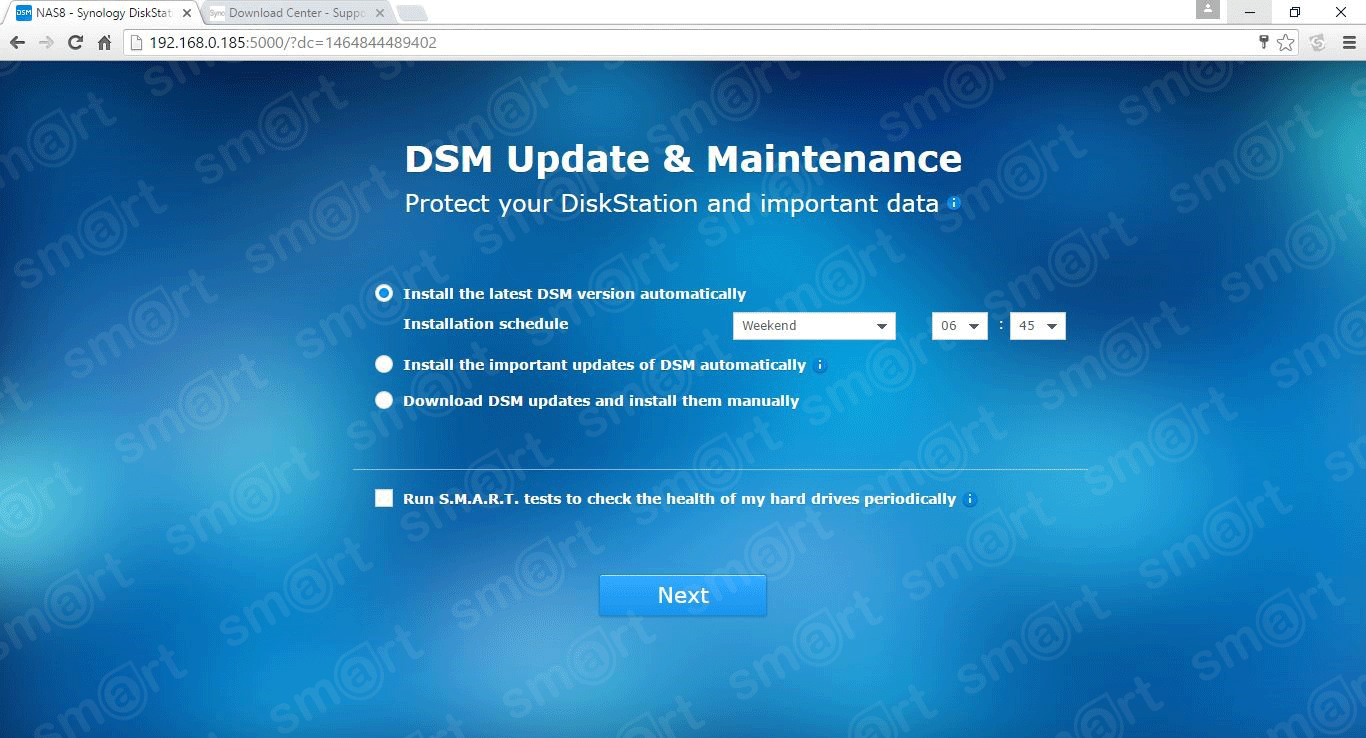This screenshot has height=738, width=1366.
Task: Choose Download DSM updates and install manually
Action: [x=384, y=400]
